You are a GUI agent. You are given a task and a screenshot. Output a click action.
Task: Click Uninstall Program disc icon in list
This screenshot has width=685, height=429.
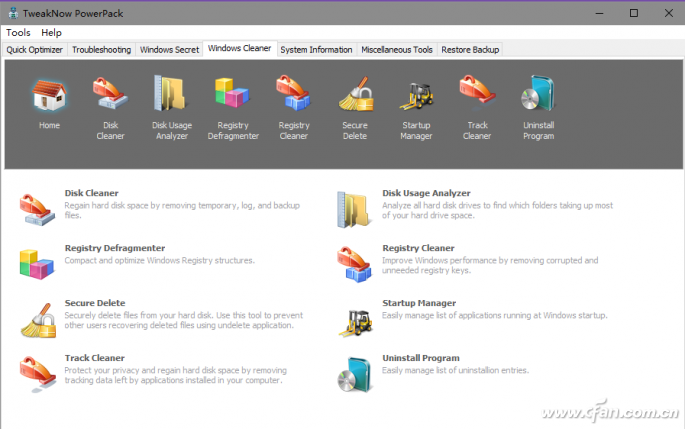(354, 375)
